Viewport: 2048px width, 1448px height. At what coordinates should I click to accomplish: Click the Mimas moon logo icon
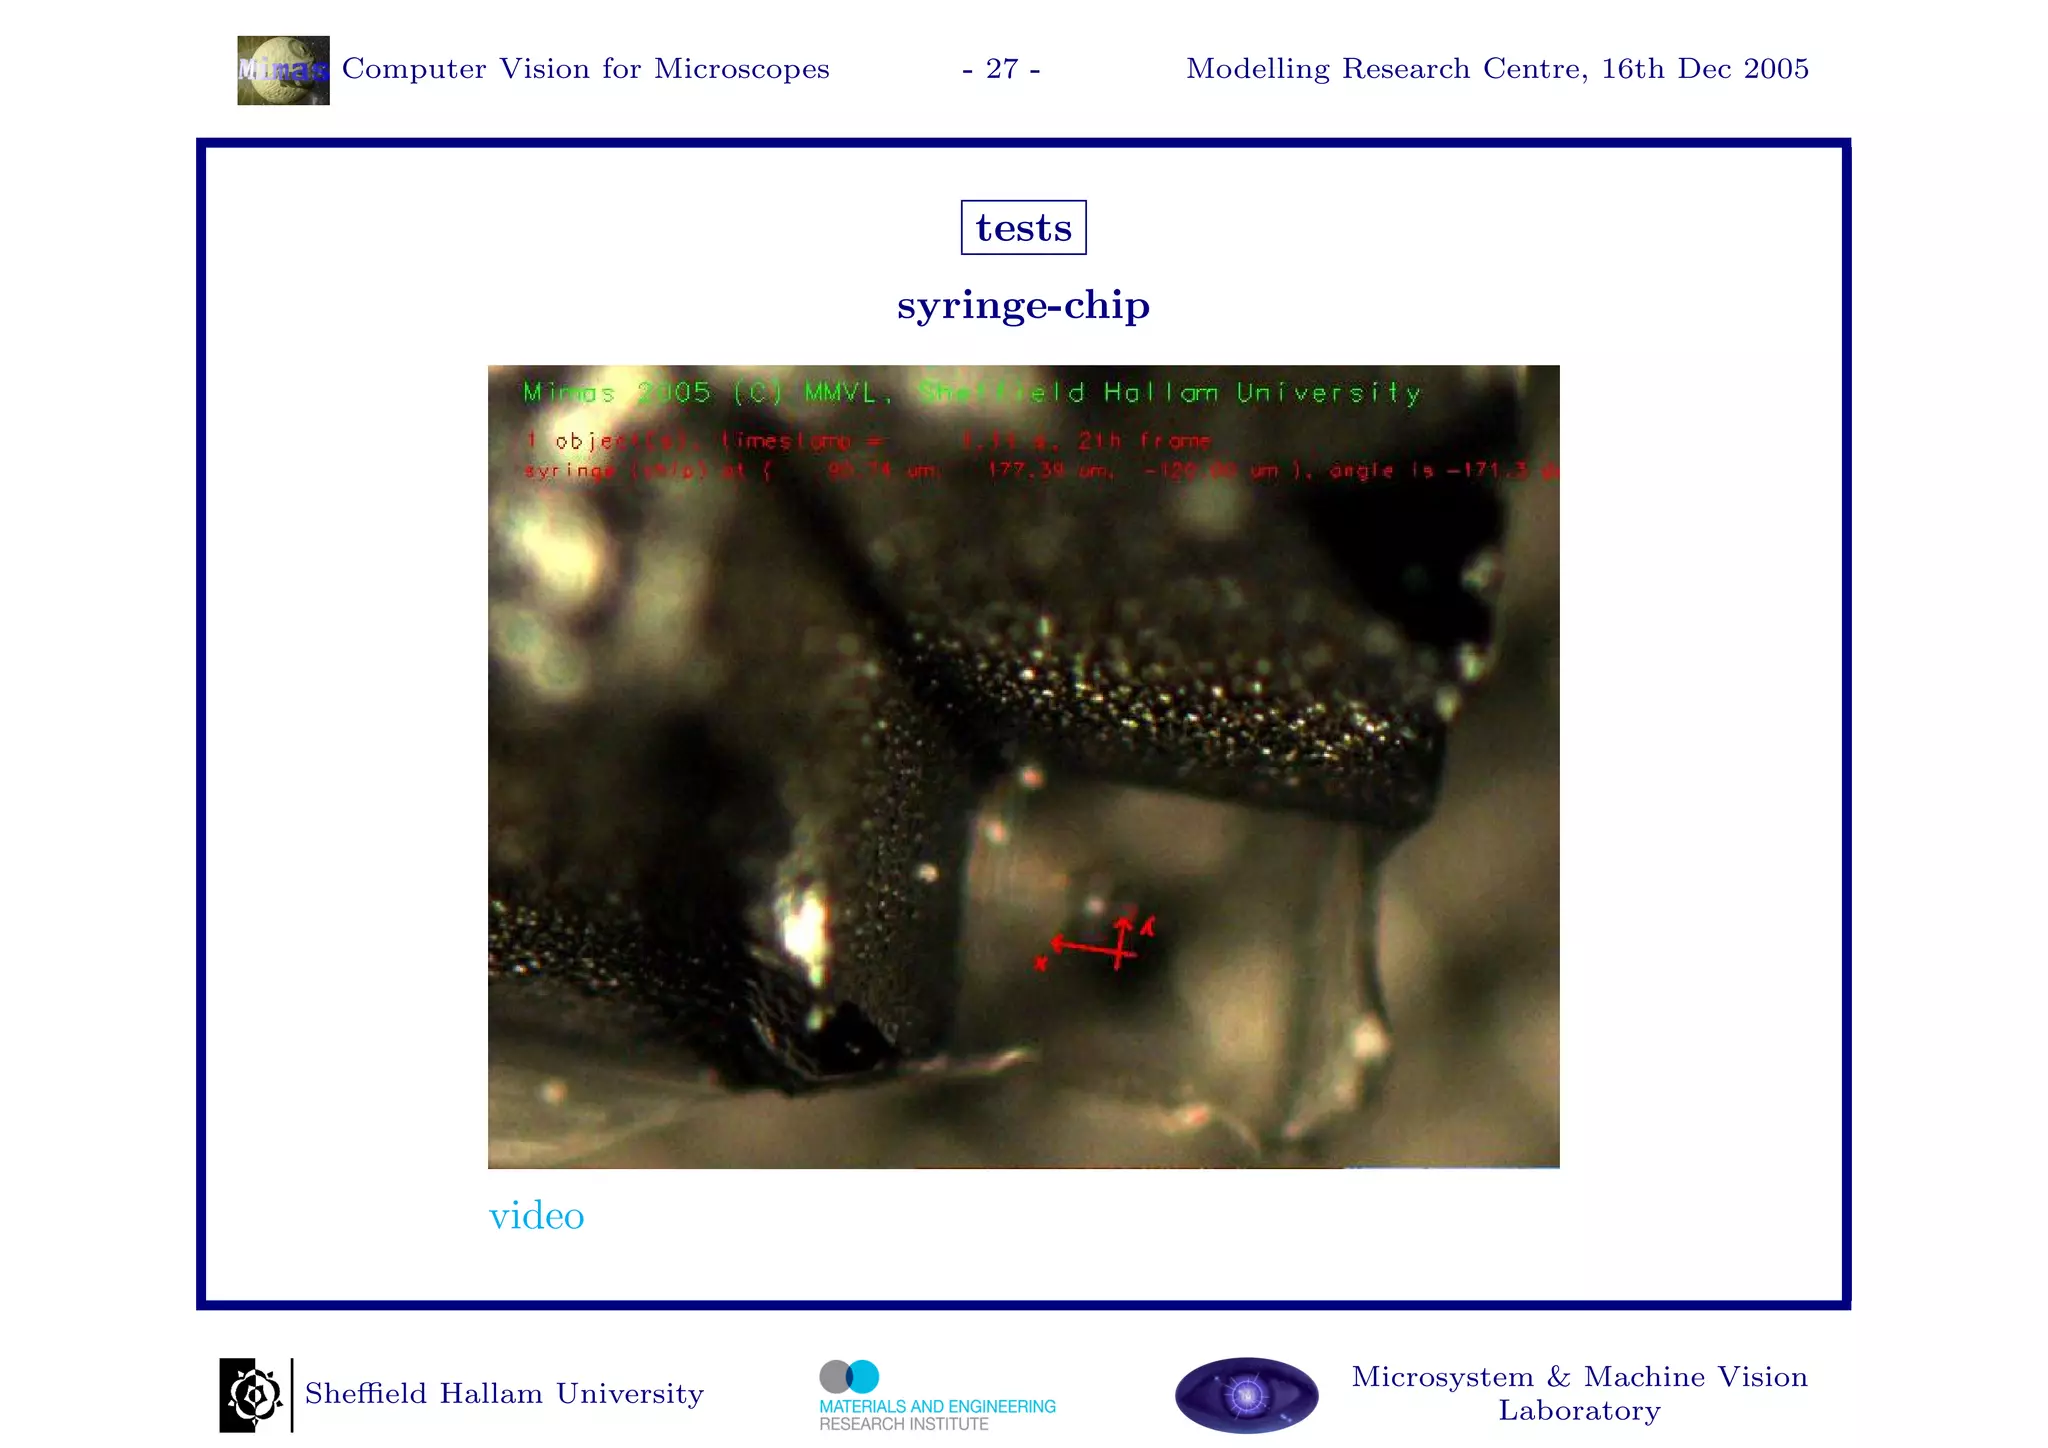(283, 70)
